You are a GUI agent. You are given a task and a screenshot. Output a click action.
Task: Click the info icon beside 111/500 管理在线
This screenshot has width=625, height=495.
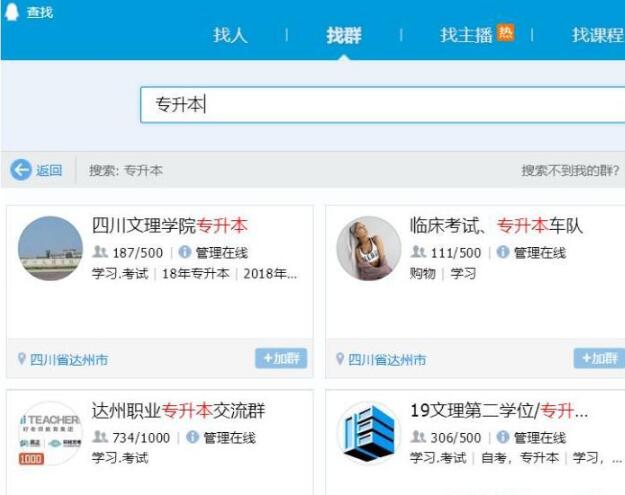click(x=503, y=253)
